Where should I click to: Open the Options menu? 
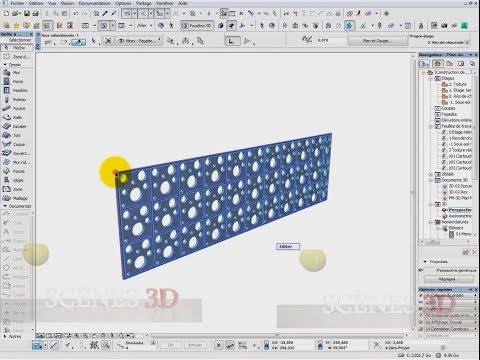coord(123,3)
